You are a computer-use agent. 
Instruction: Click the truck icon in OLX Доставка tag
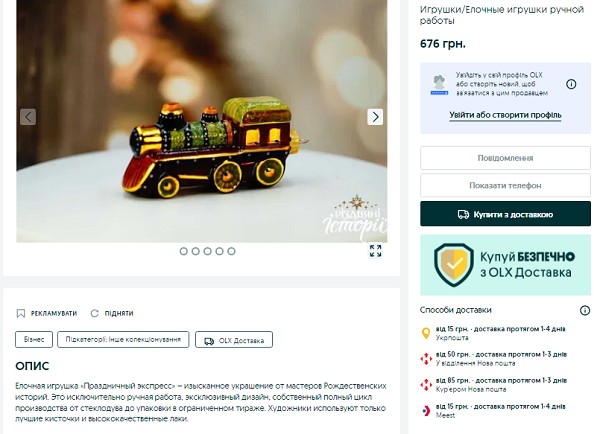209,341
